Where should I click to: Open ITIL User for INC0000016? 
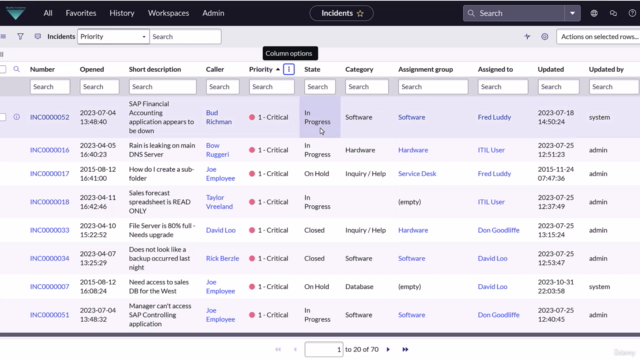tap(491, 150)
